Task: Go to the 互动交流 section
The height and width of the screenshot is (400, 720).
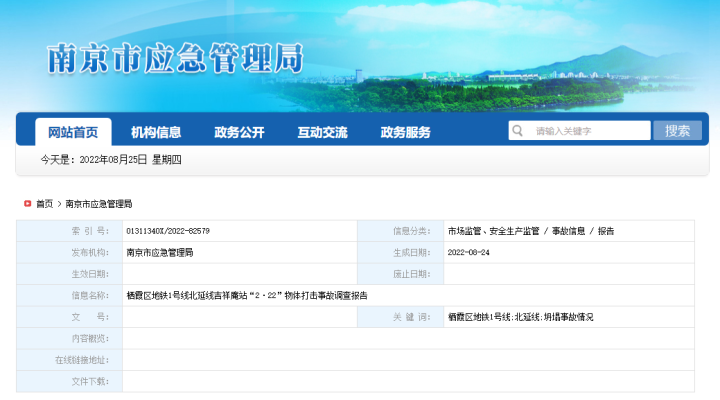Action: 322,132
